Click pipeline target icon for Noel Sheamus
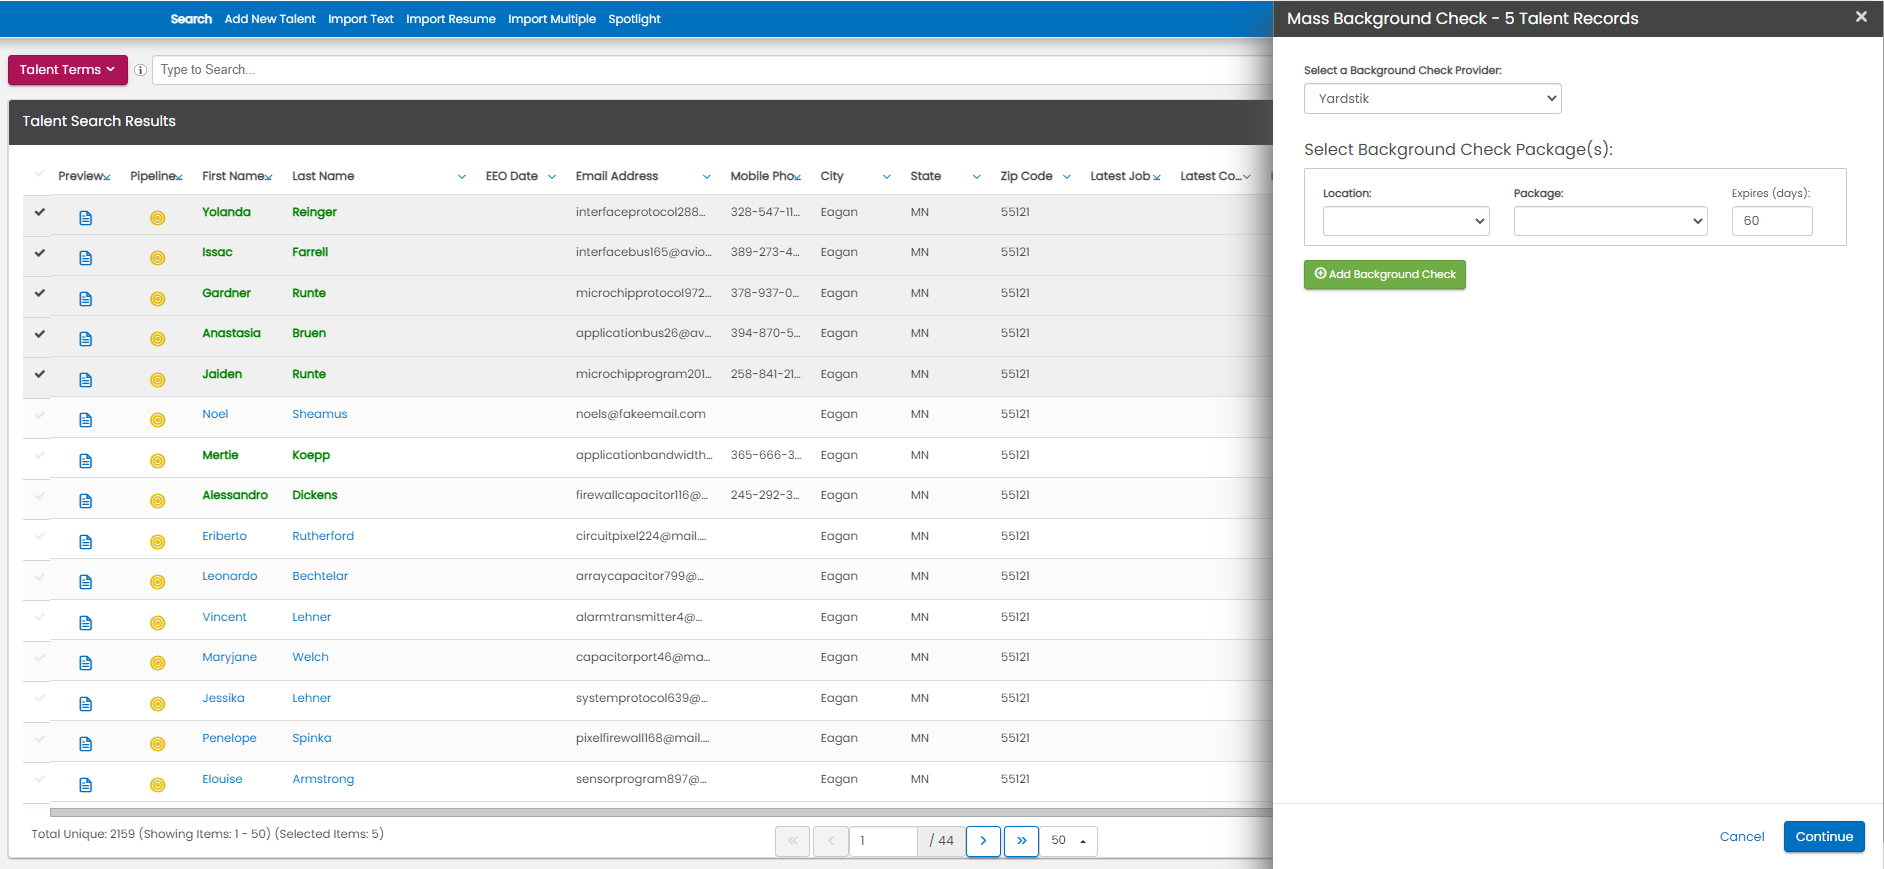The height and width of the screenshot is (869, 1884). tap(158, 420)
